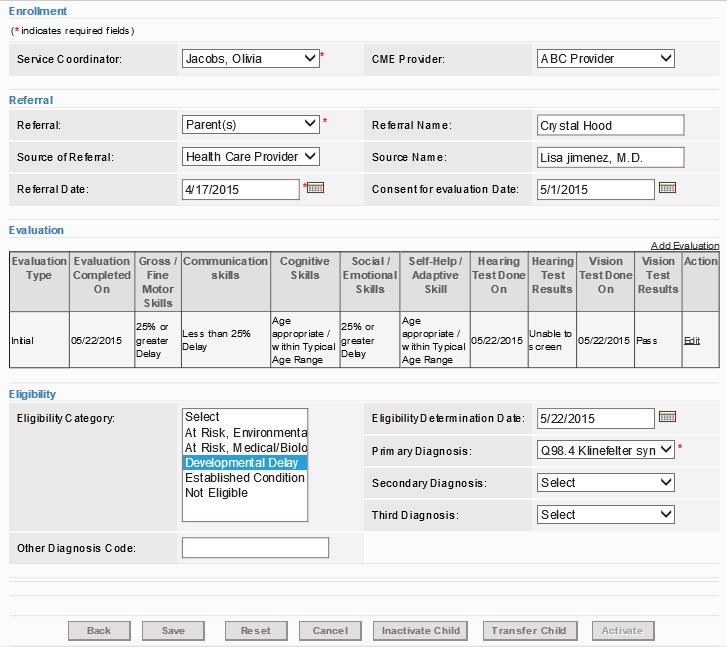This screenshot has width=727, height=647.
Task: Choose 'Select' in the Eligibility Category list
Action: [245, 416]
